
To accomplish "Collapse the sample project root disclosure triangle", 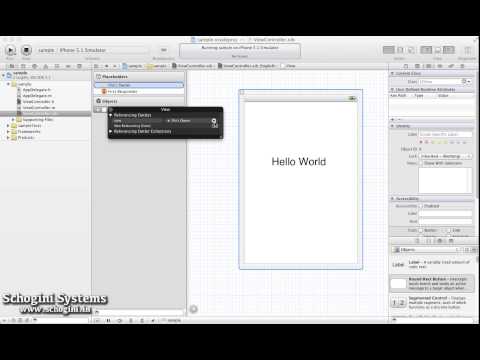I will point(3,75).
